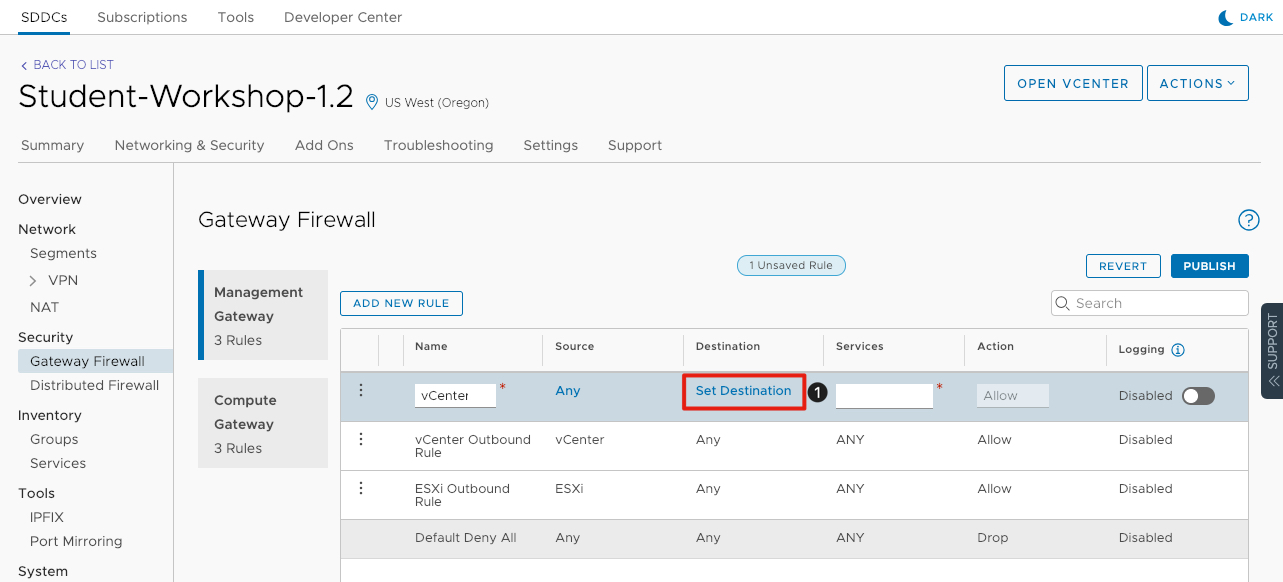
Task: Open the Support side panel tab
Action: click(x=1272, y=351)
